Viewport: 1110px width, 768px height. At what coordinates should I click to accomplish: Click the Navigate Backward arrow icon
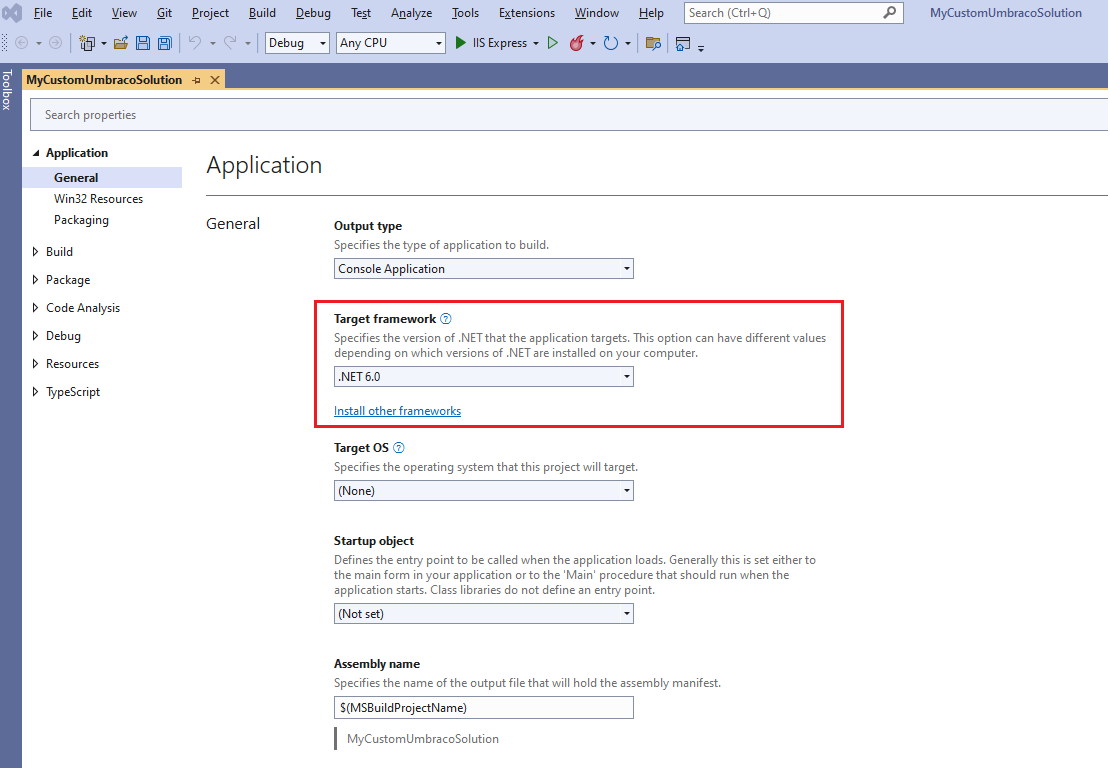click(22, 43)
